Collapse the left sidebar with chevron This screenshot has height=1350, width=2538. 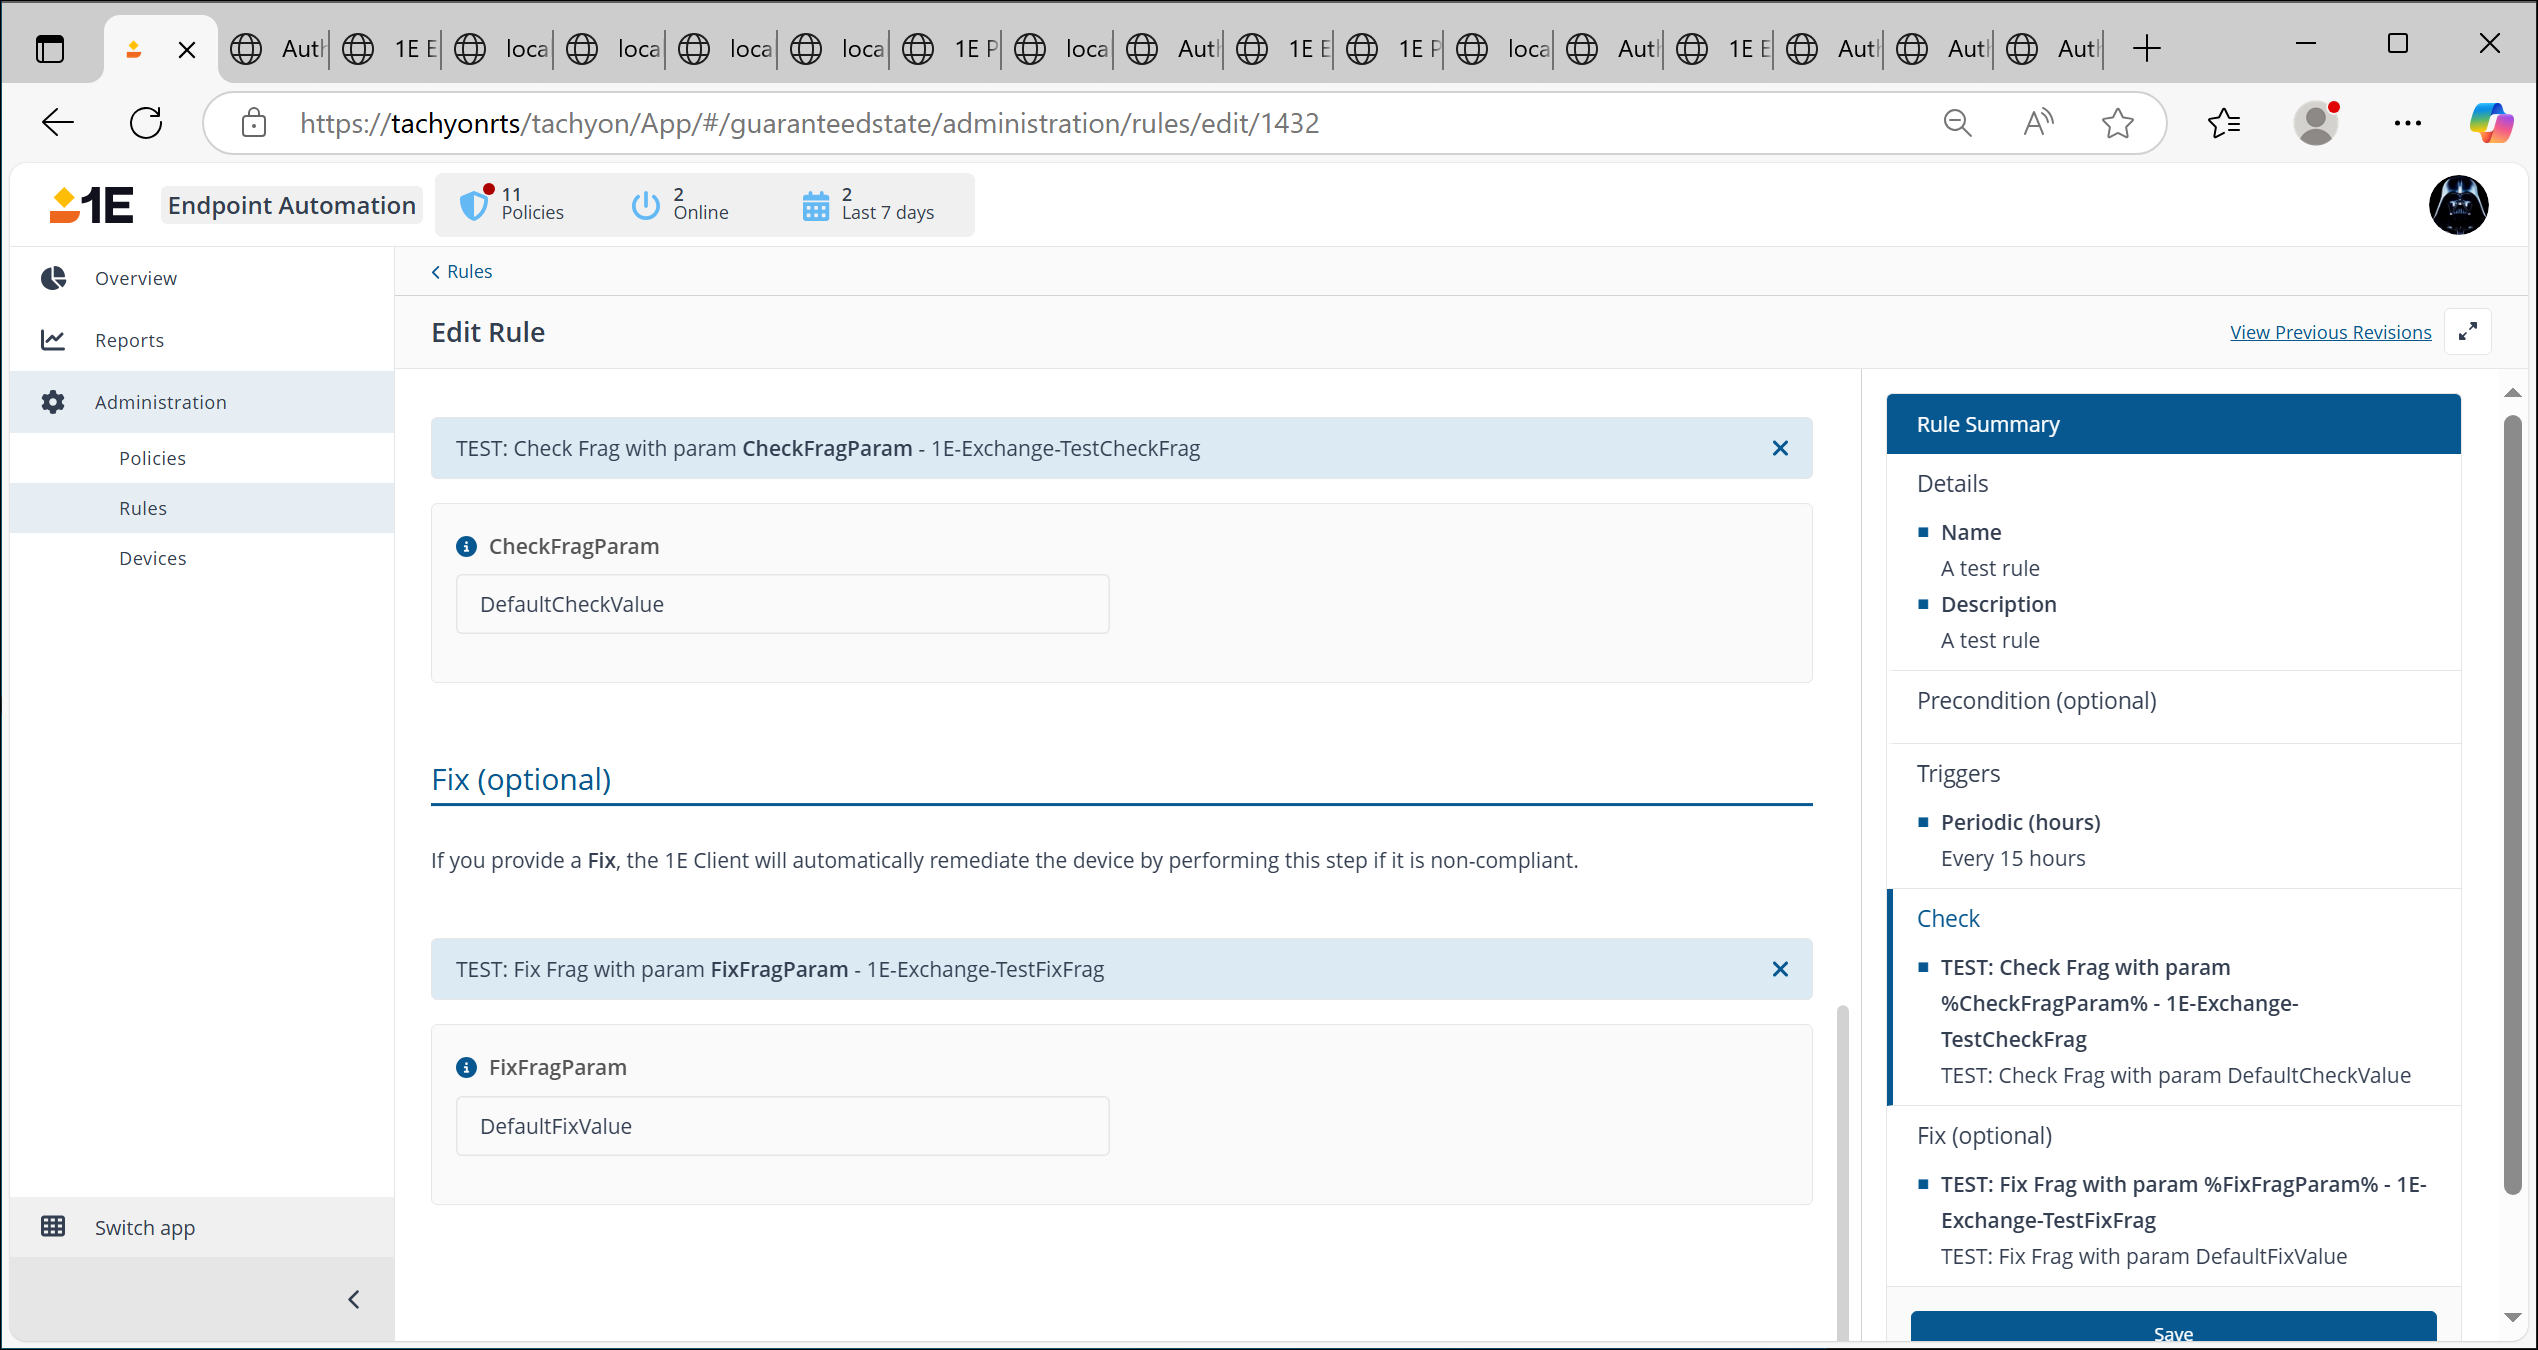(x=353, y=1299)
